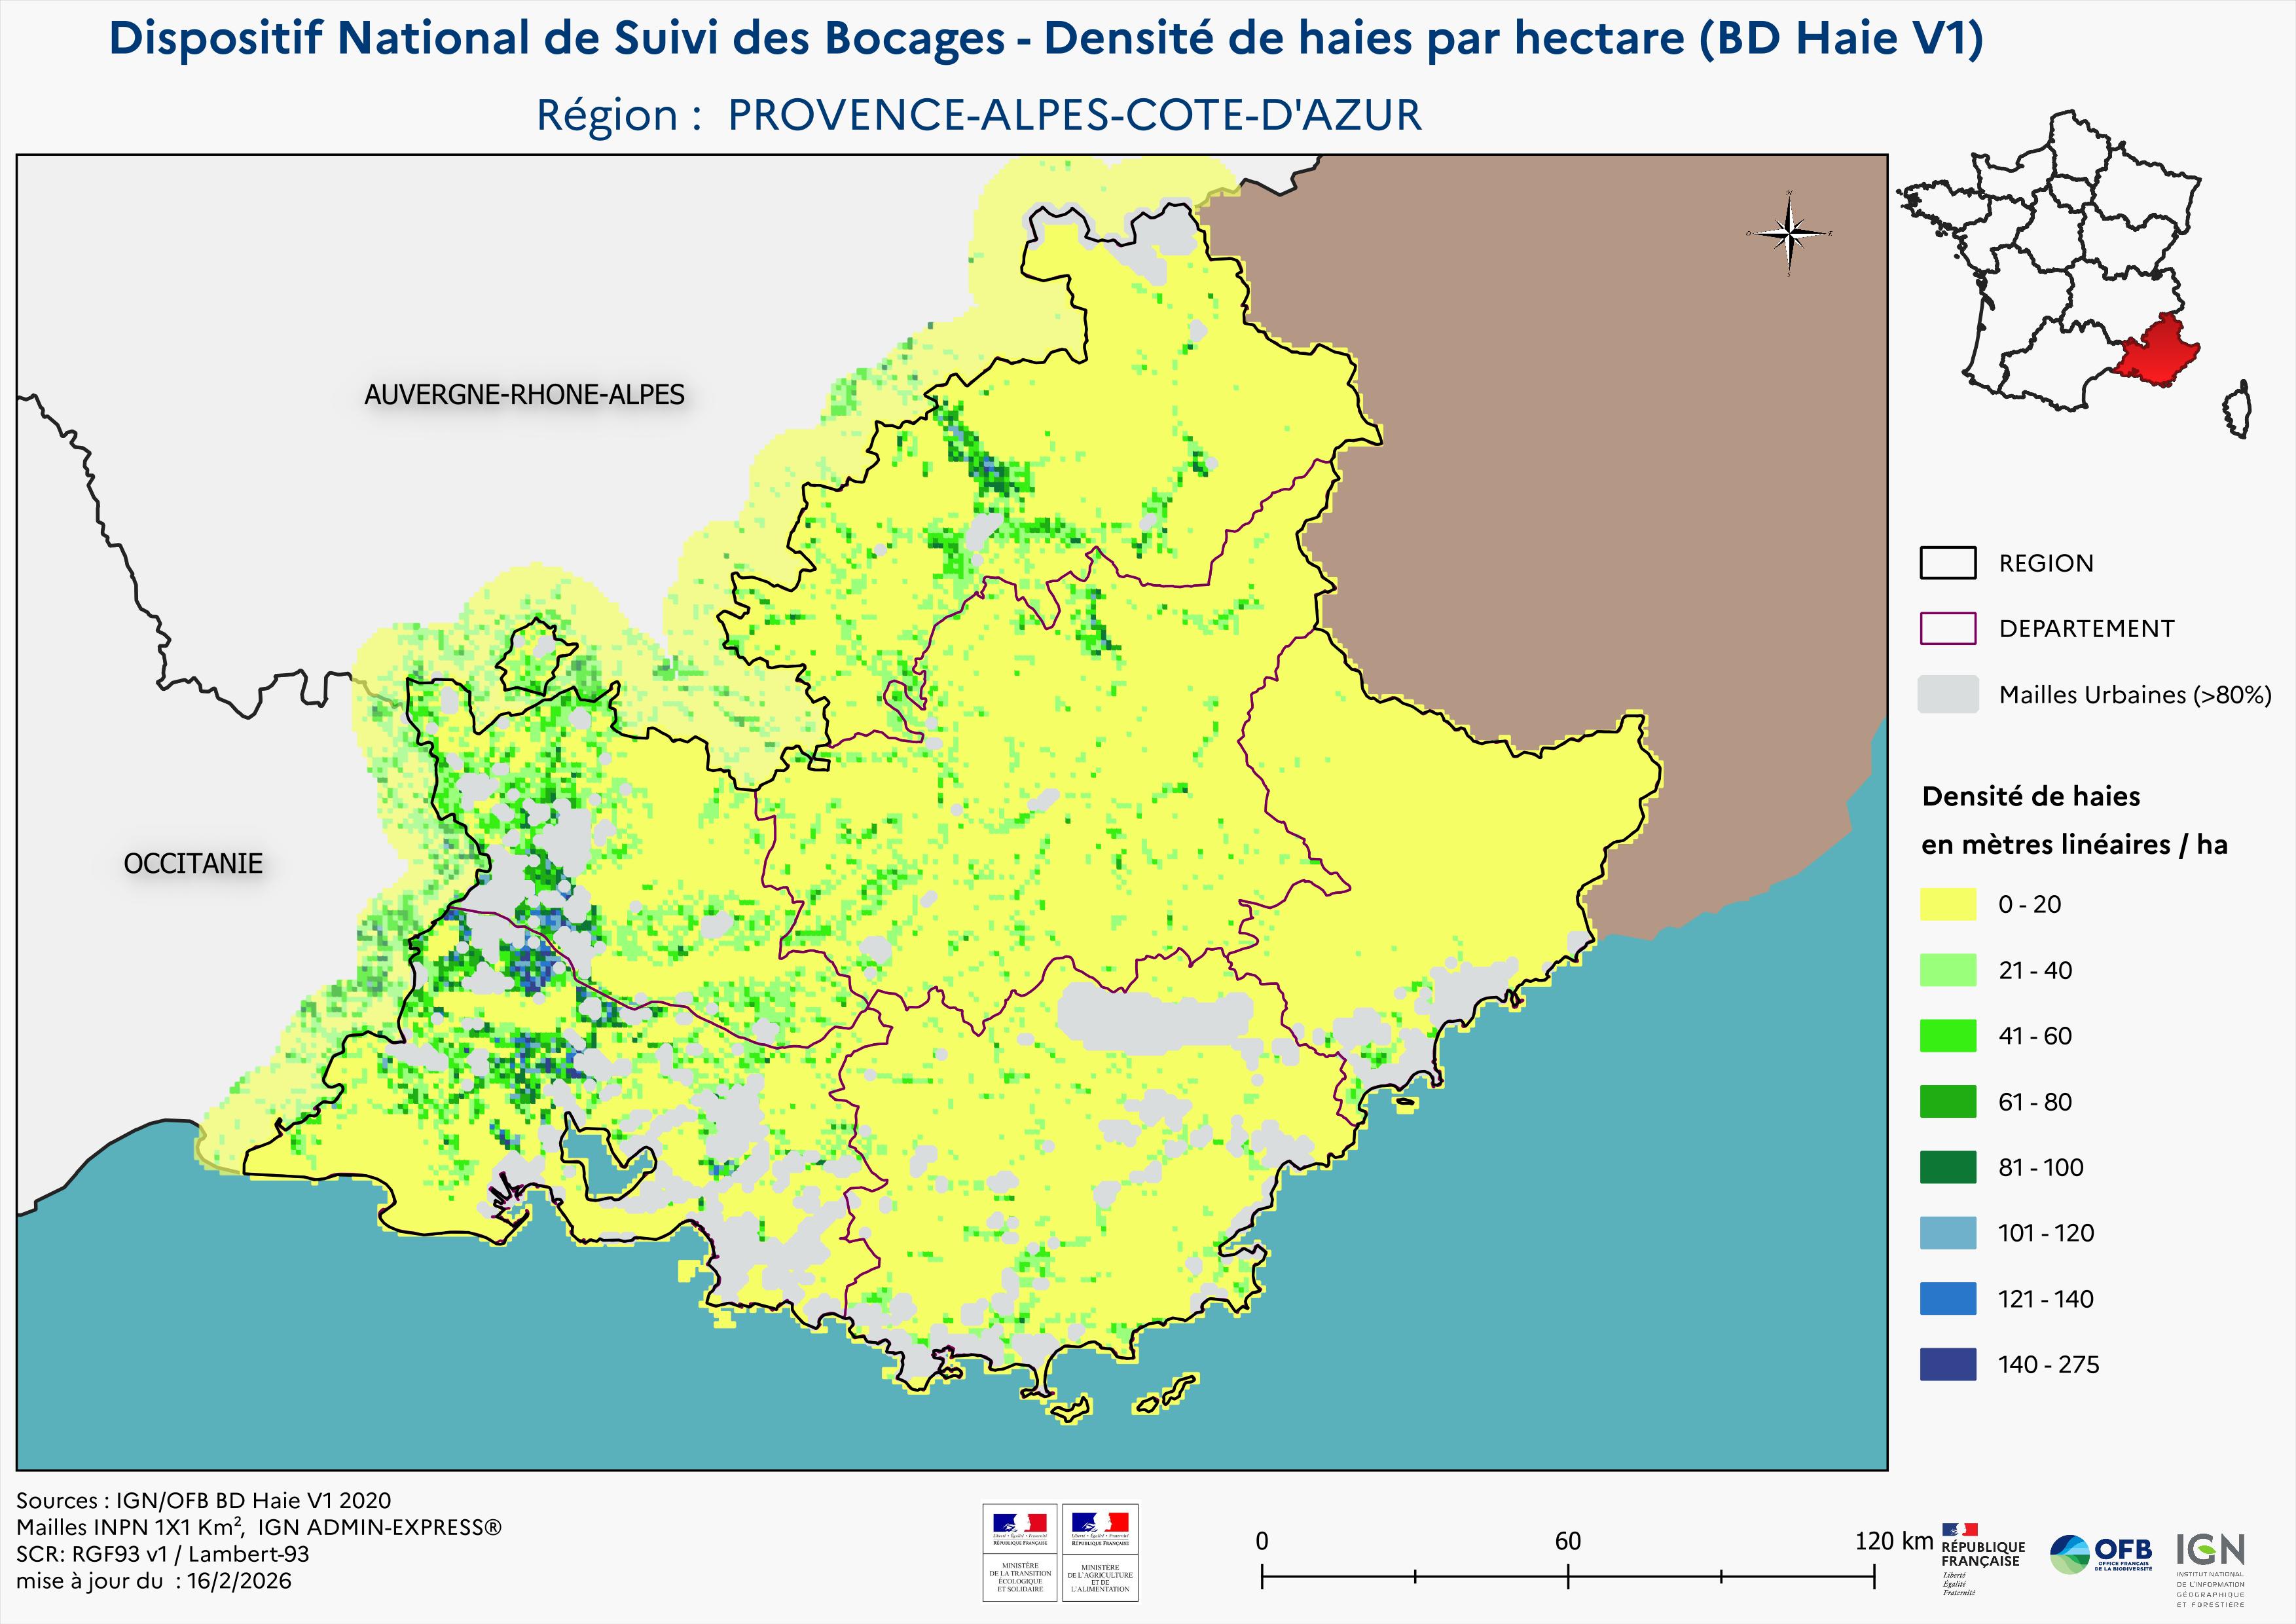Click the Ministère de la Transition Écologique logo
2296x1624 pixels.
click(1019, 1552)
